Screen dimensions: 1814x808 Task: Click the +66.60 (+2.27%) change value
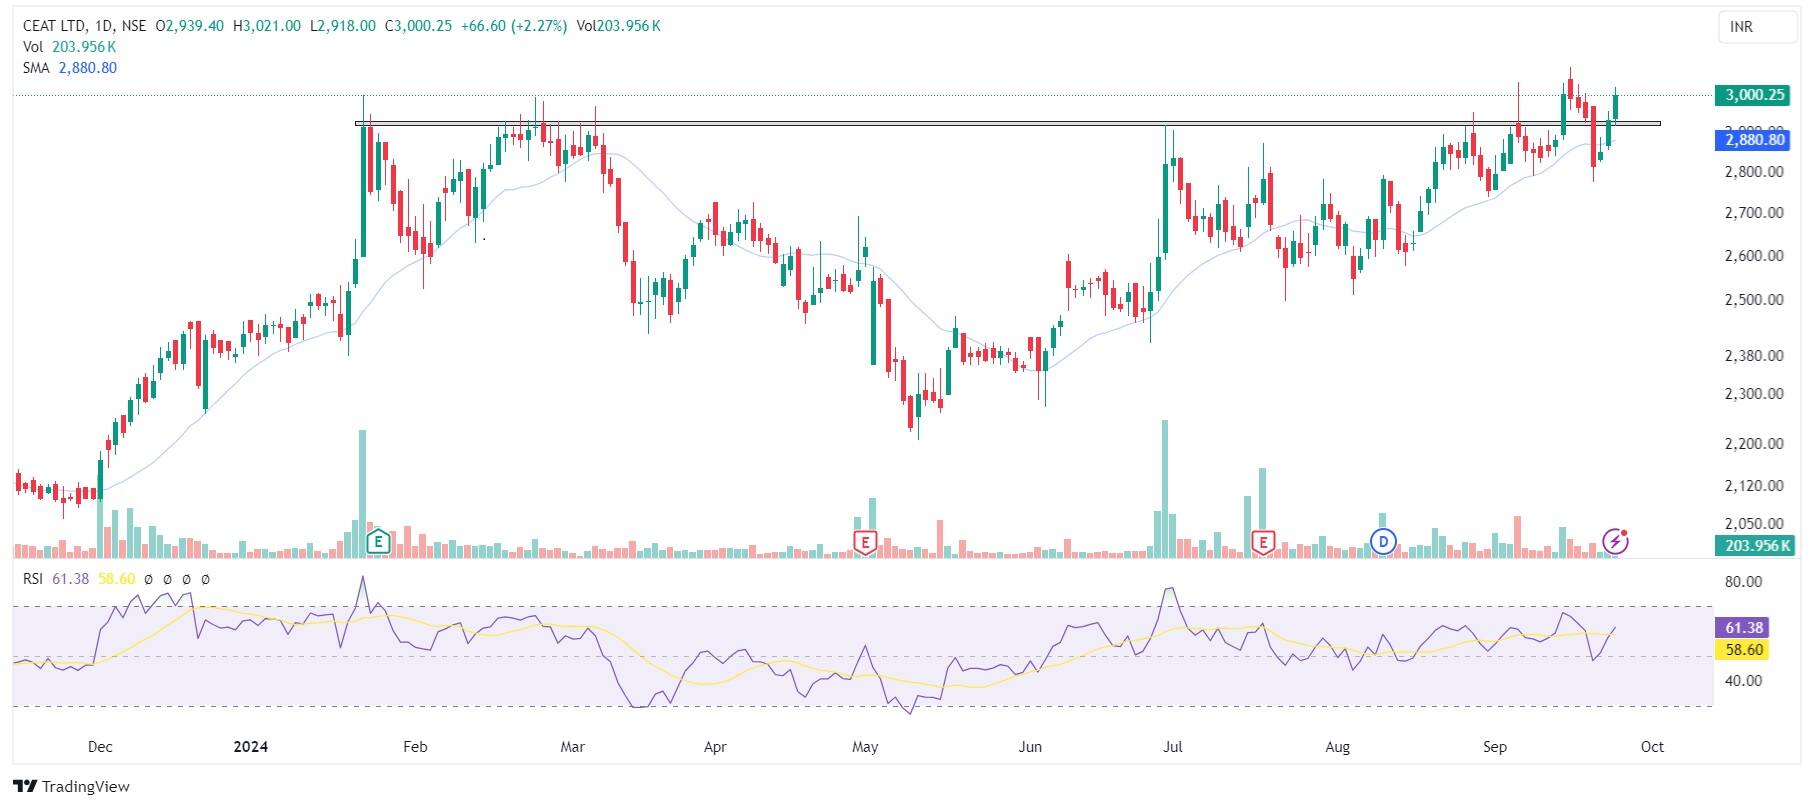(x=513, y=26)
